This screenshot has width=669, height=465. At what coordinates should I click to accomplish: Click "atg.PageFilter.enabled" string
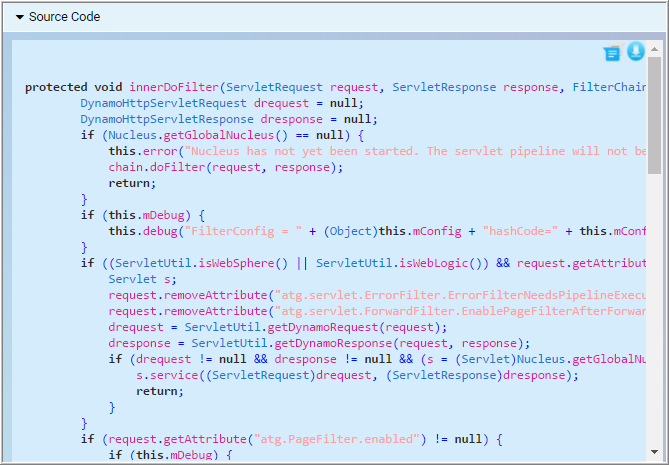click(337, 439)
